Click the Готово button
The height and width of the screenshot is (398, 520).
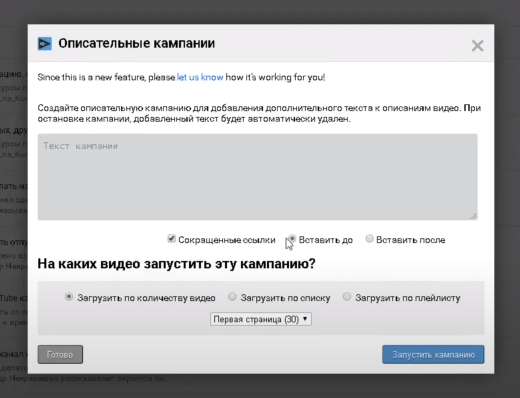60,354
